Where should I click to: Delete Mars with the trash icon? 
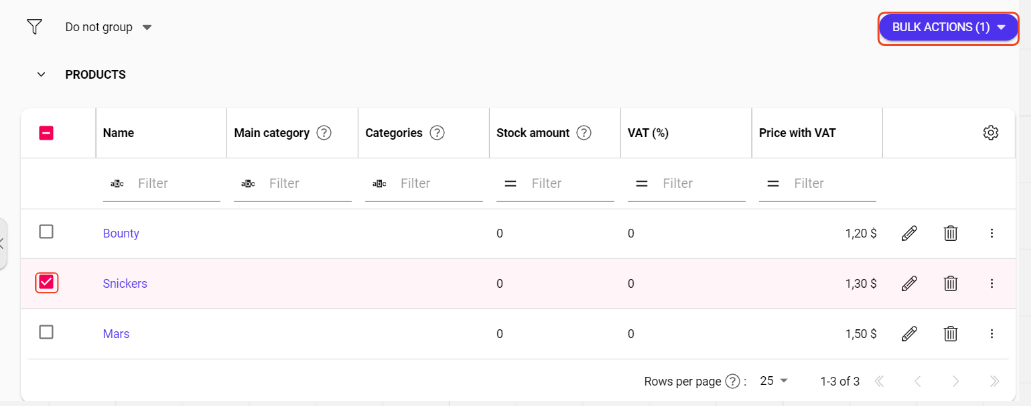click(x=950, y=334)
